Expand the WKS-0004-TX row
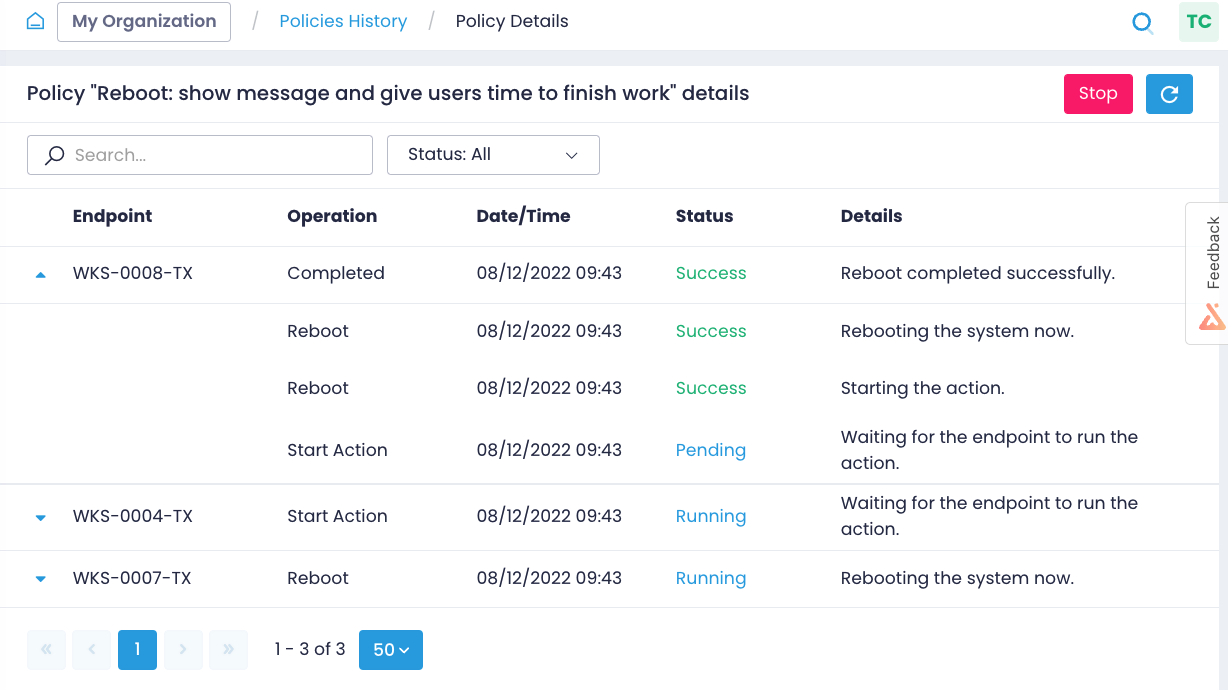The height and width of the screenshot is (690, 1228). [x=41, y=517]
